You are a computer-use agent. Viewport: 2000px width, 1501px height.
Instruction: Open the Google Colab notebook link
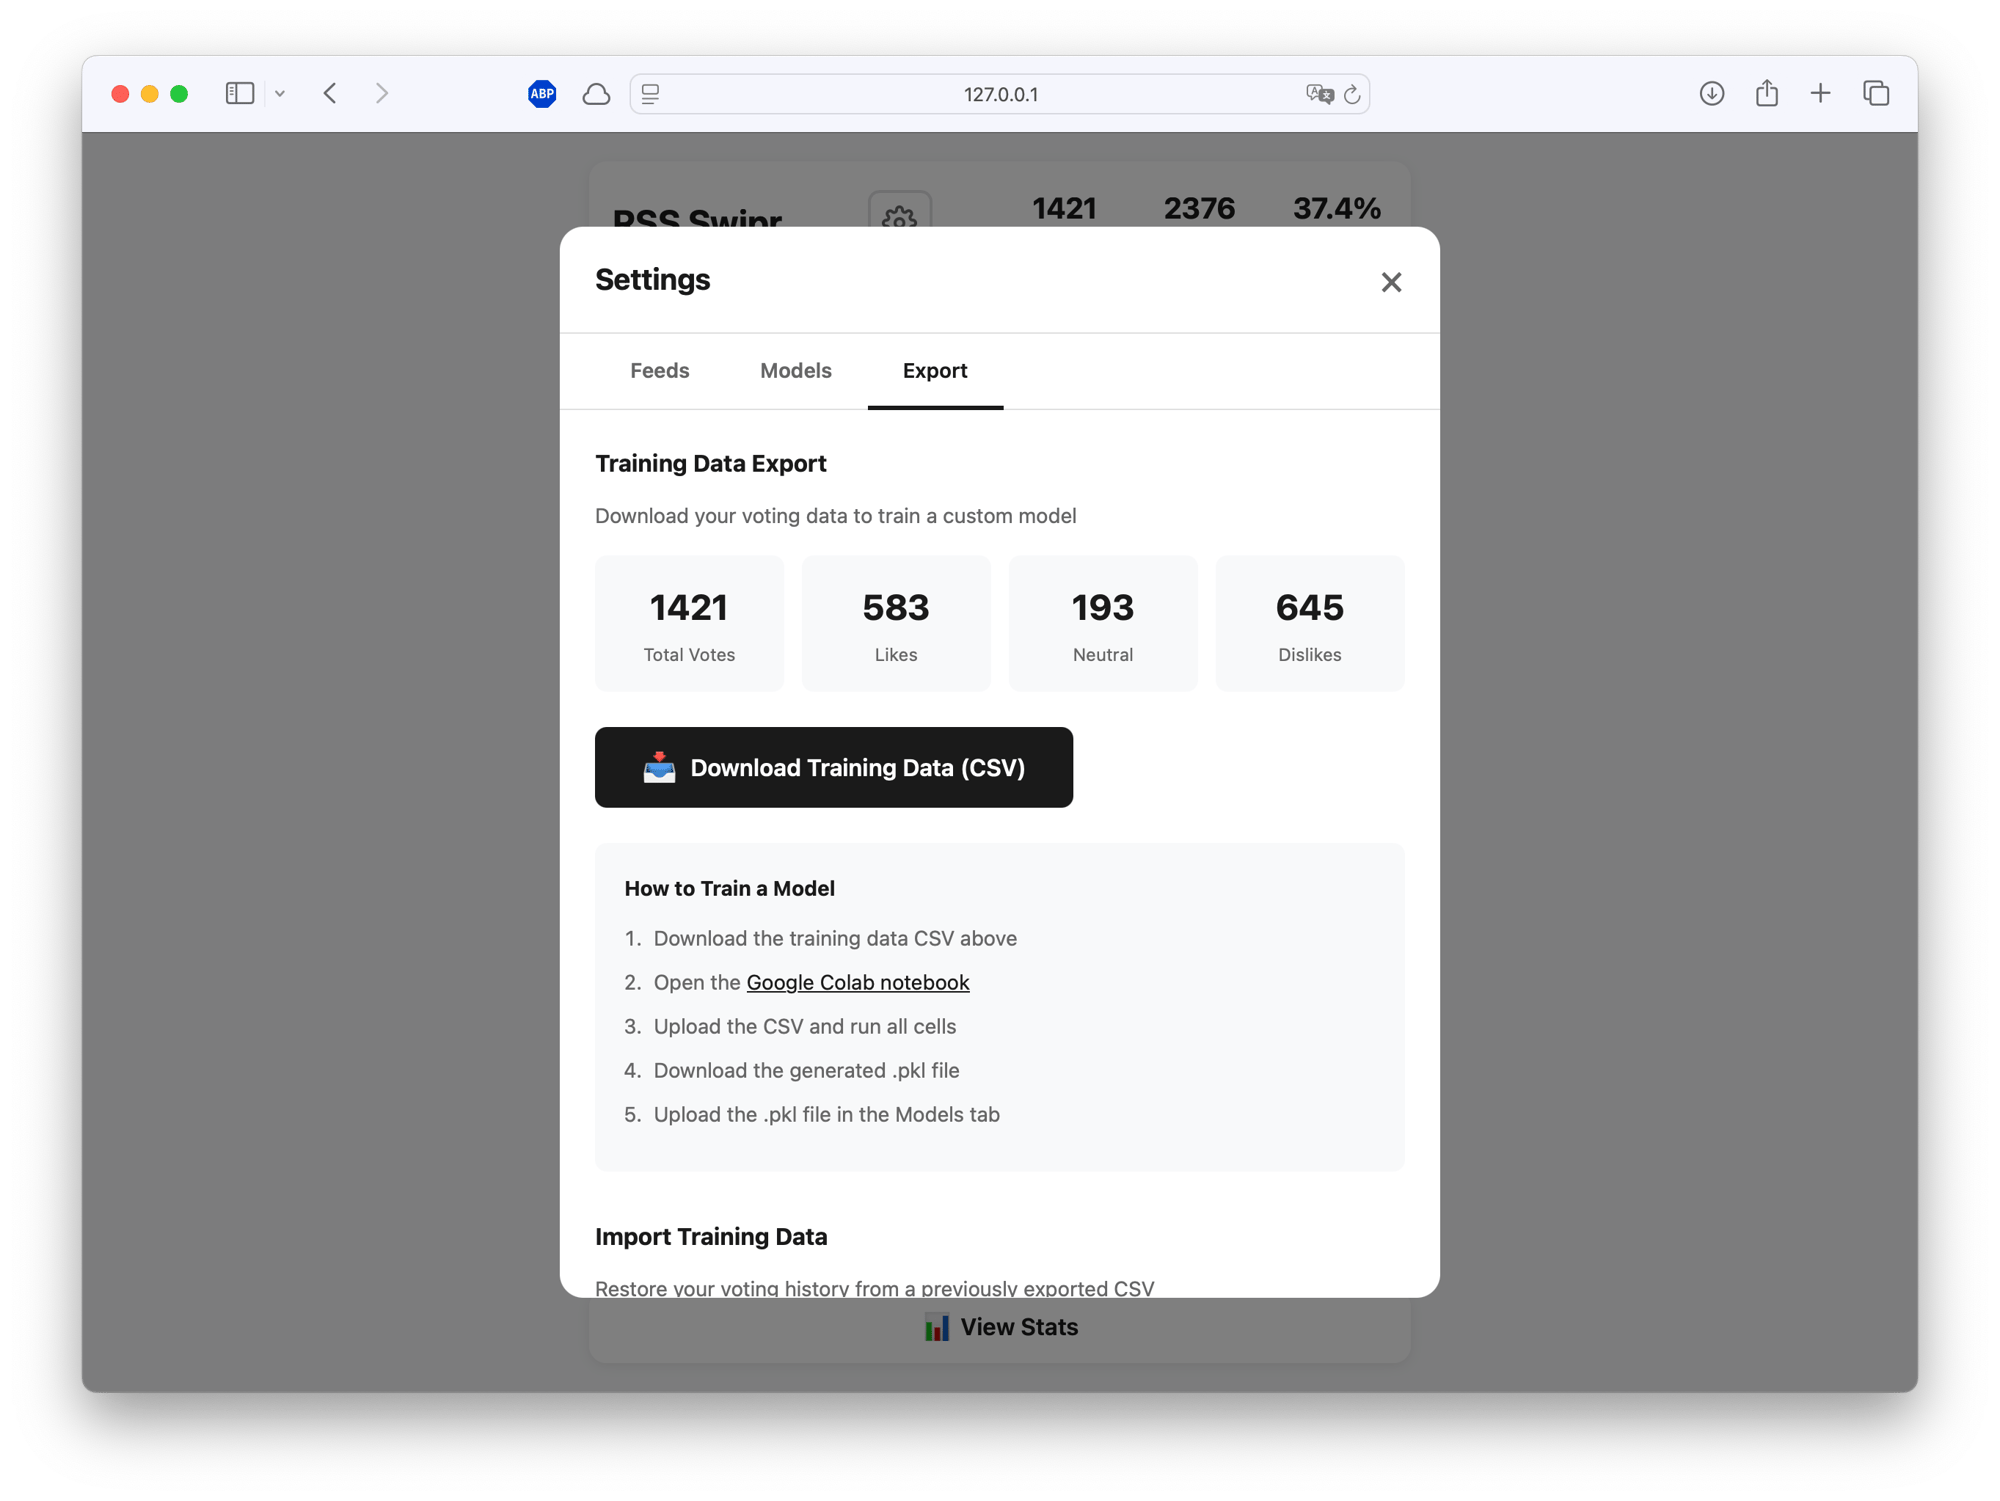tap(857, 982)
